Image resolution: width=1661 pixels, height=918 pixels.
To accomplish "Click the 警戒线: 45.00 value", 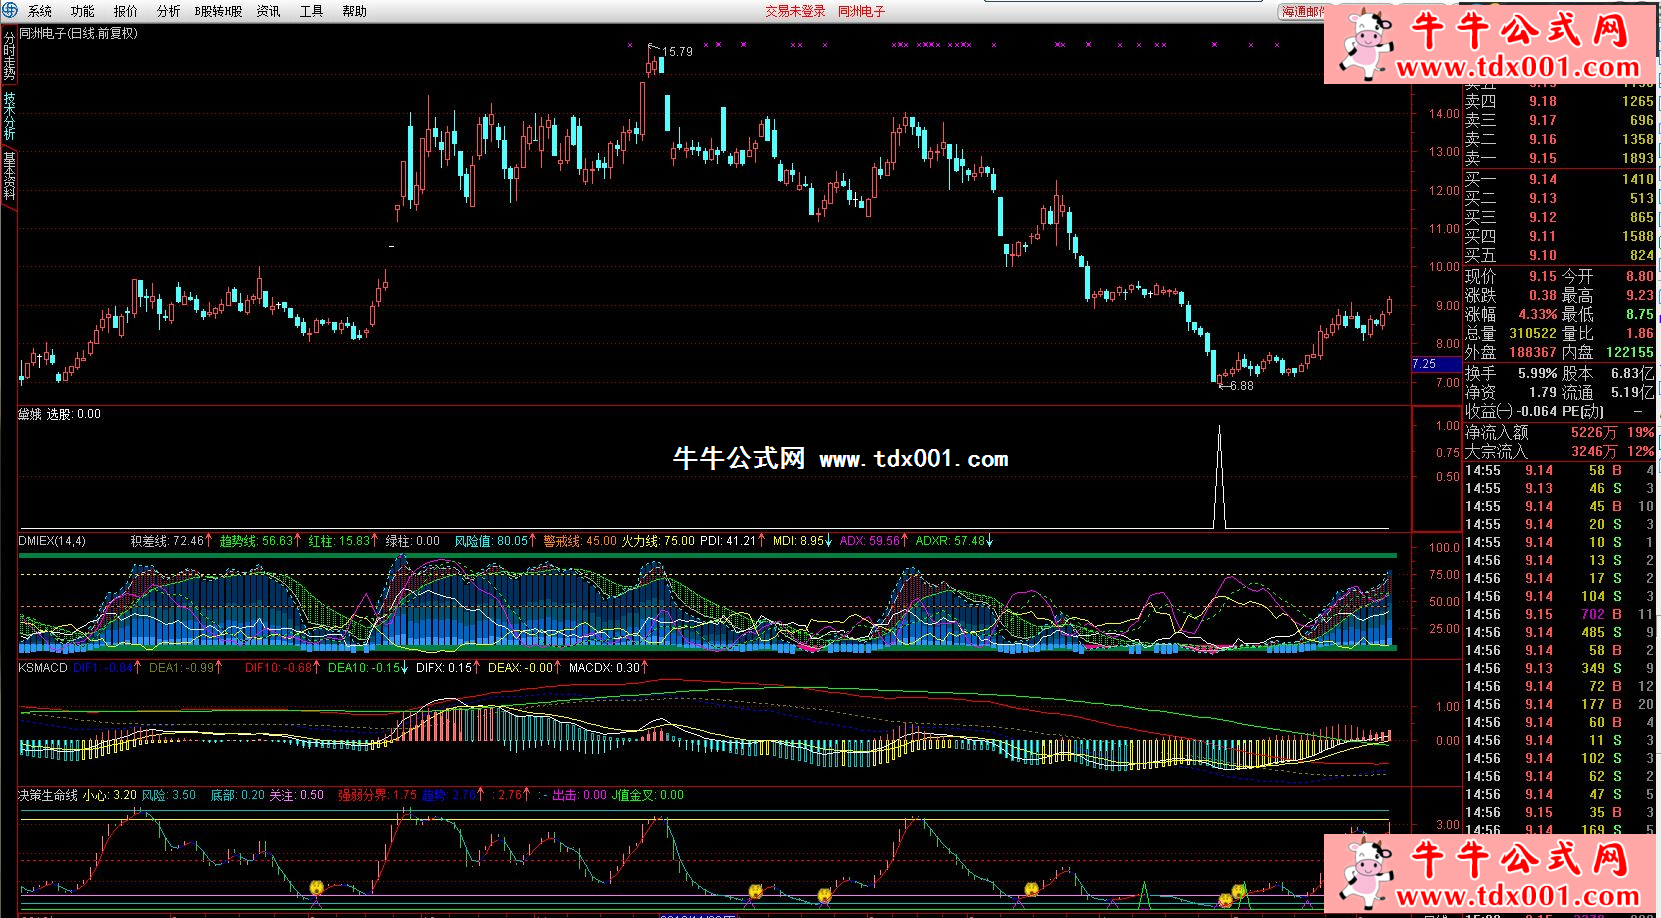I will coord(580,541).
